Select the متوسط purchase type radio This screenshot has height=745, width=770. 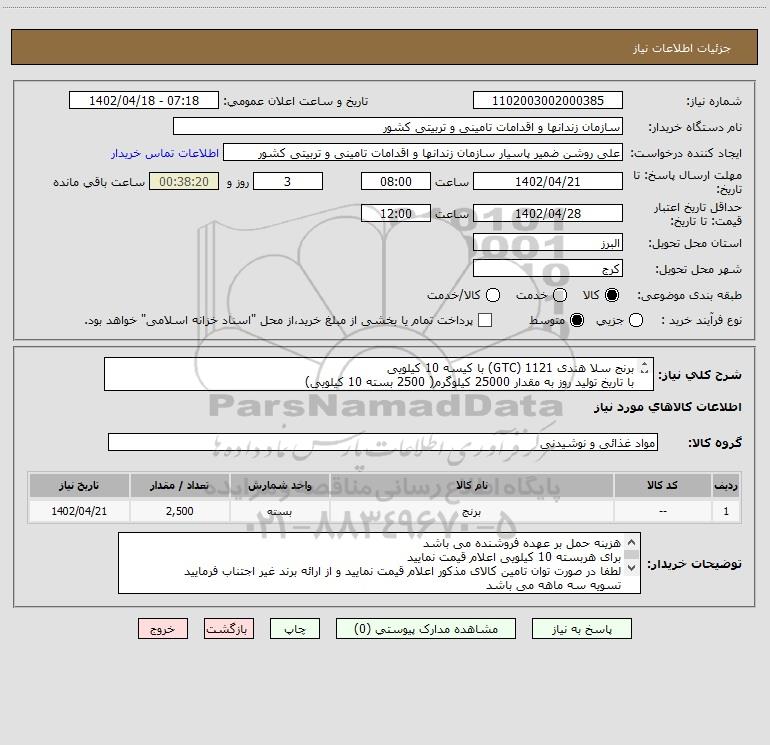coord(577,320)
